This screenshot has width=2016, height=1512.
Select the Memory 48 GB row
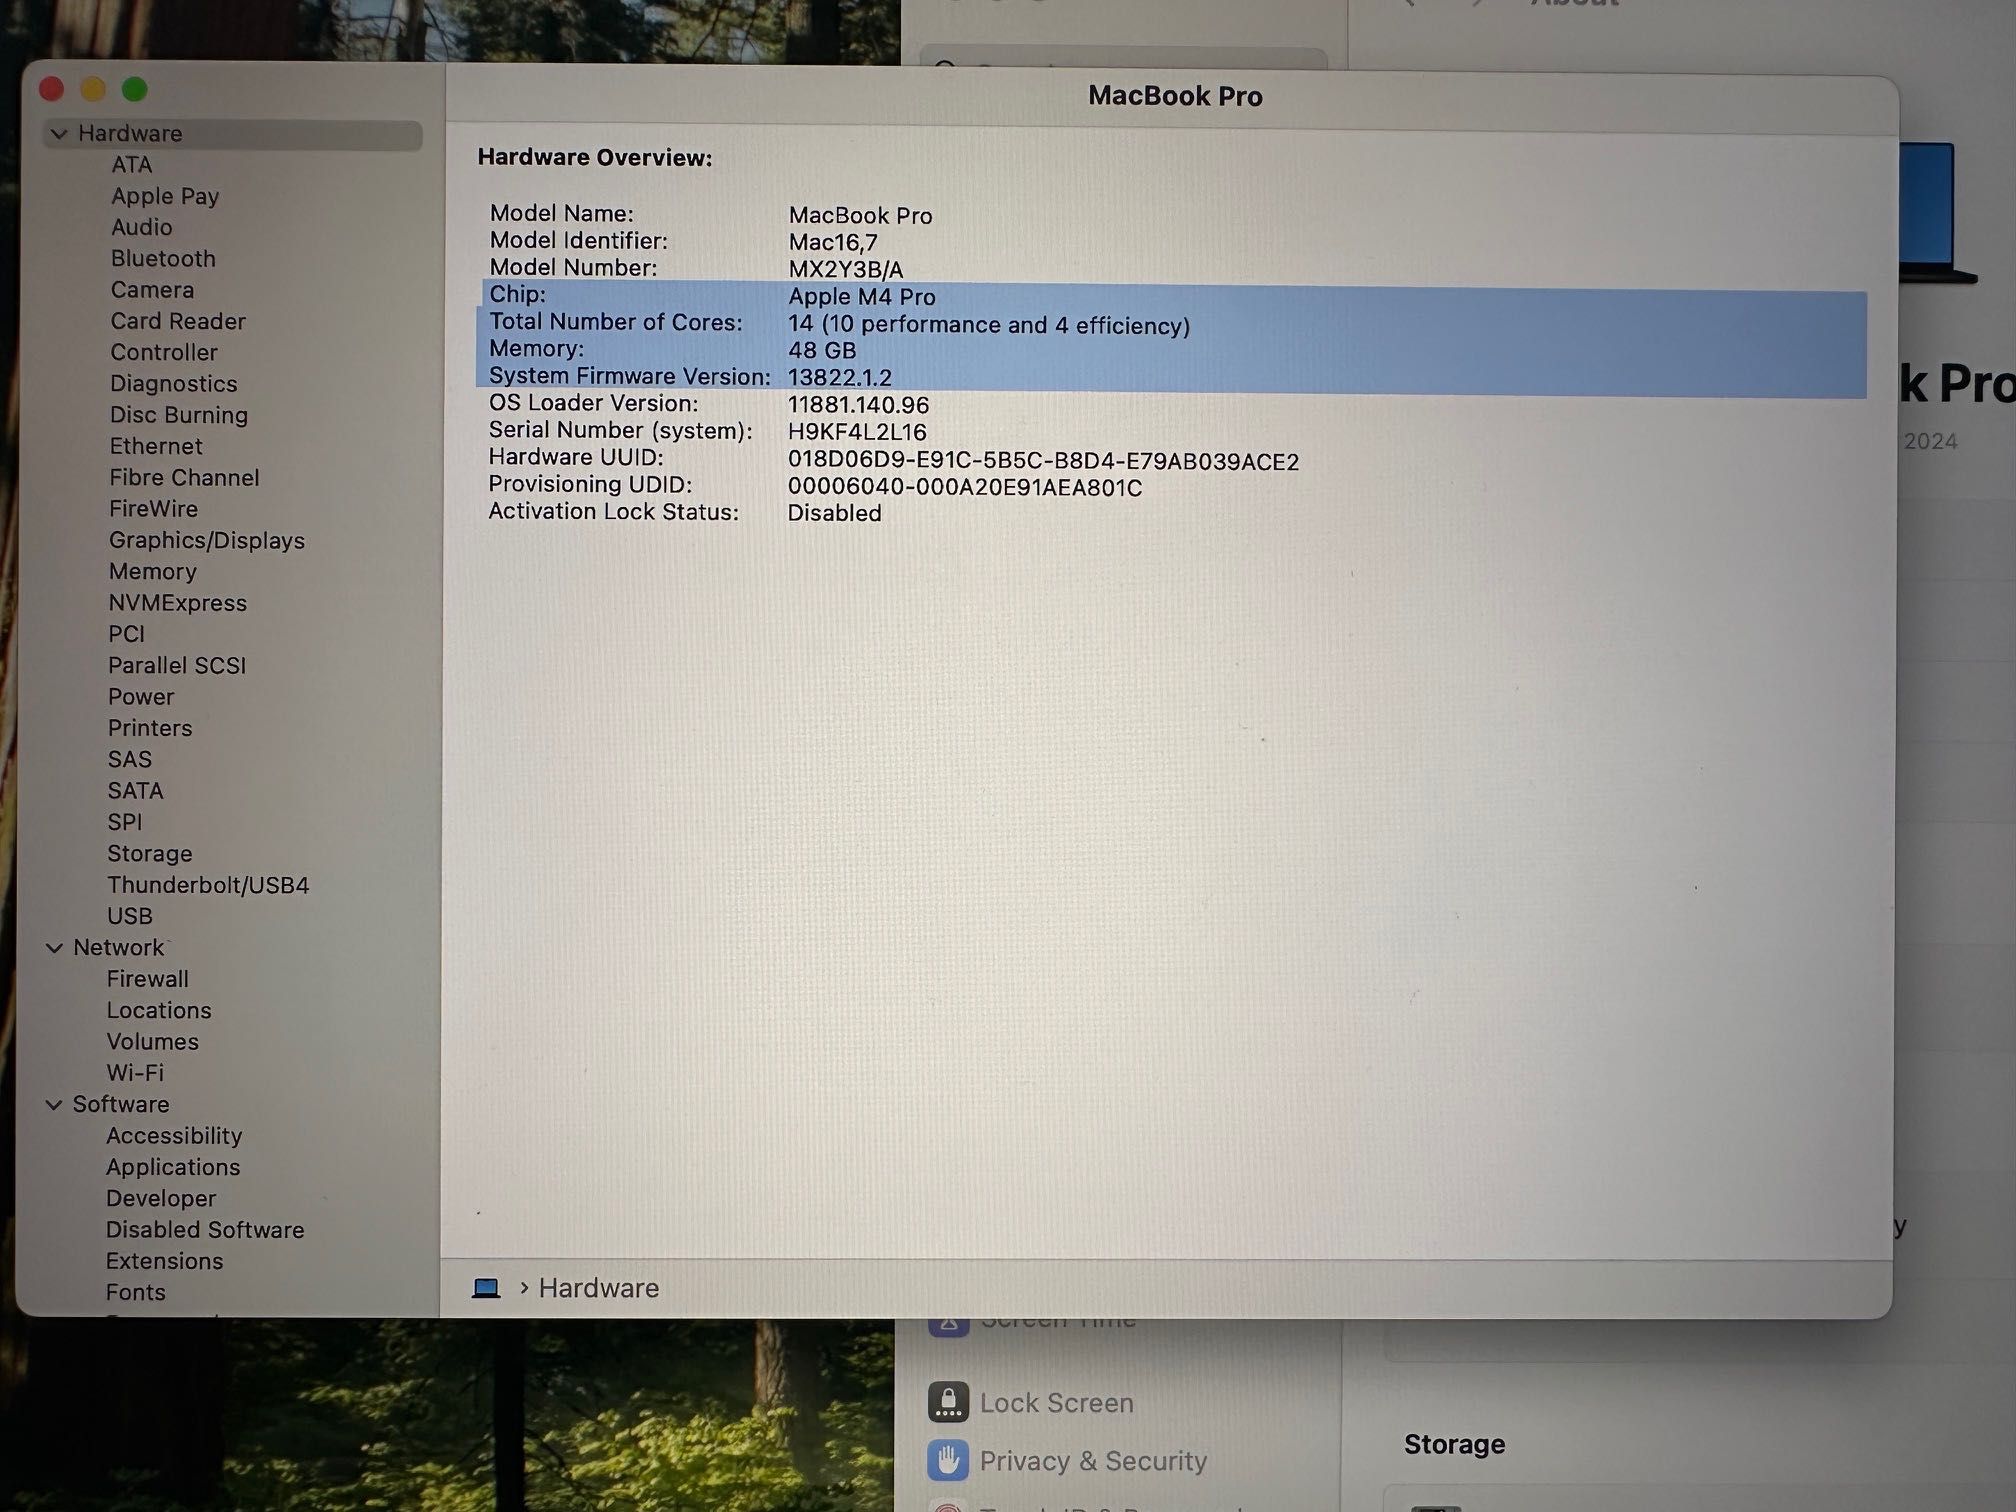click(x=1171, y=350)
